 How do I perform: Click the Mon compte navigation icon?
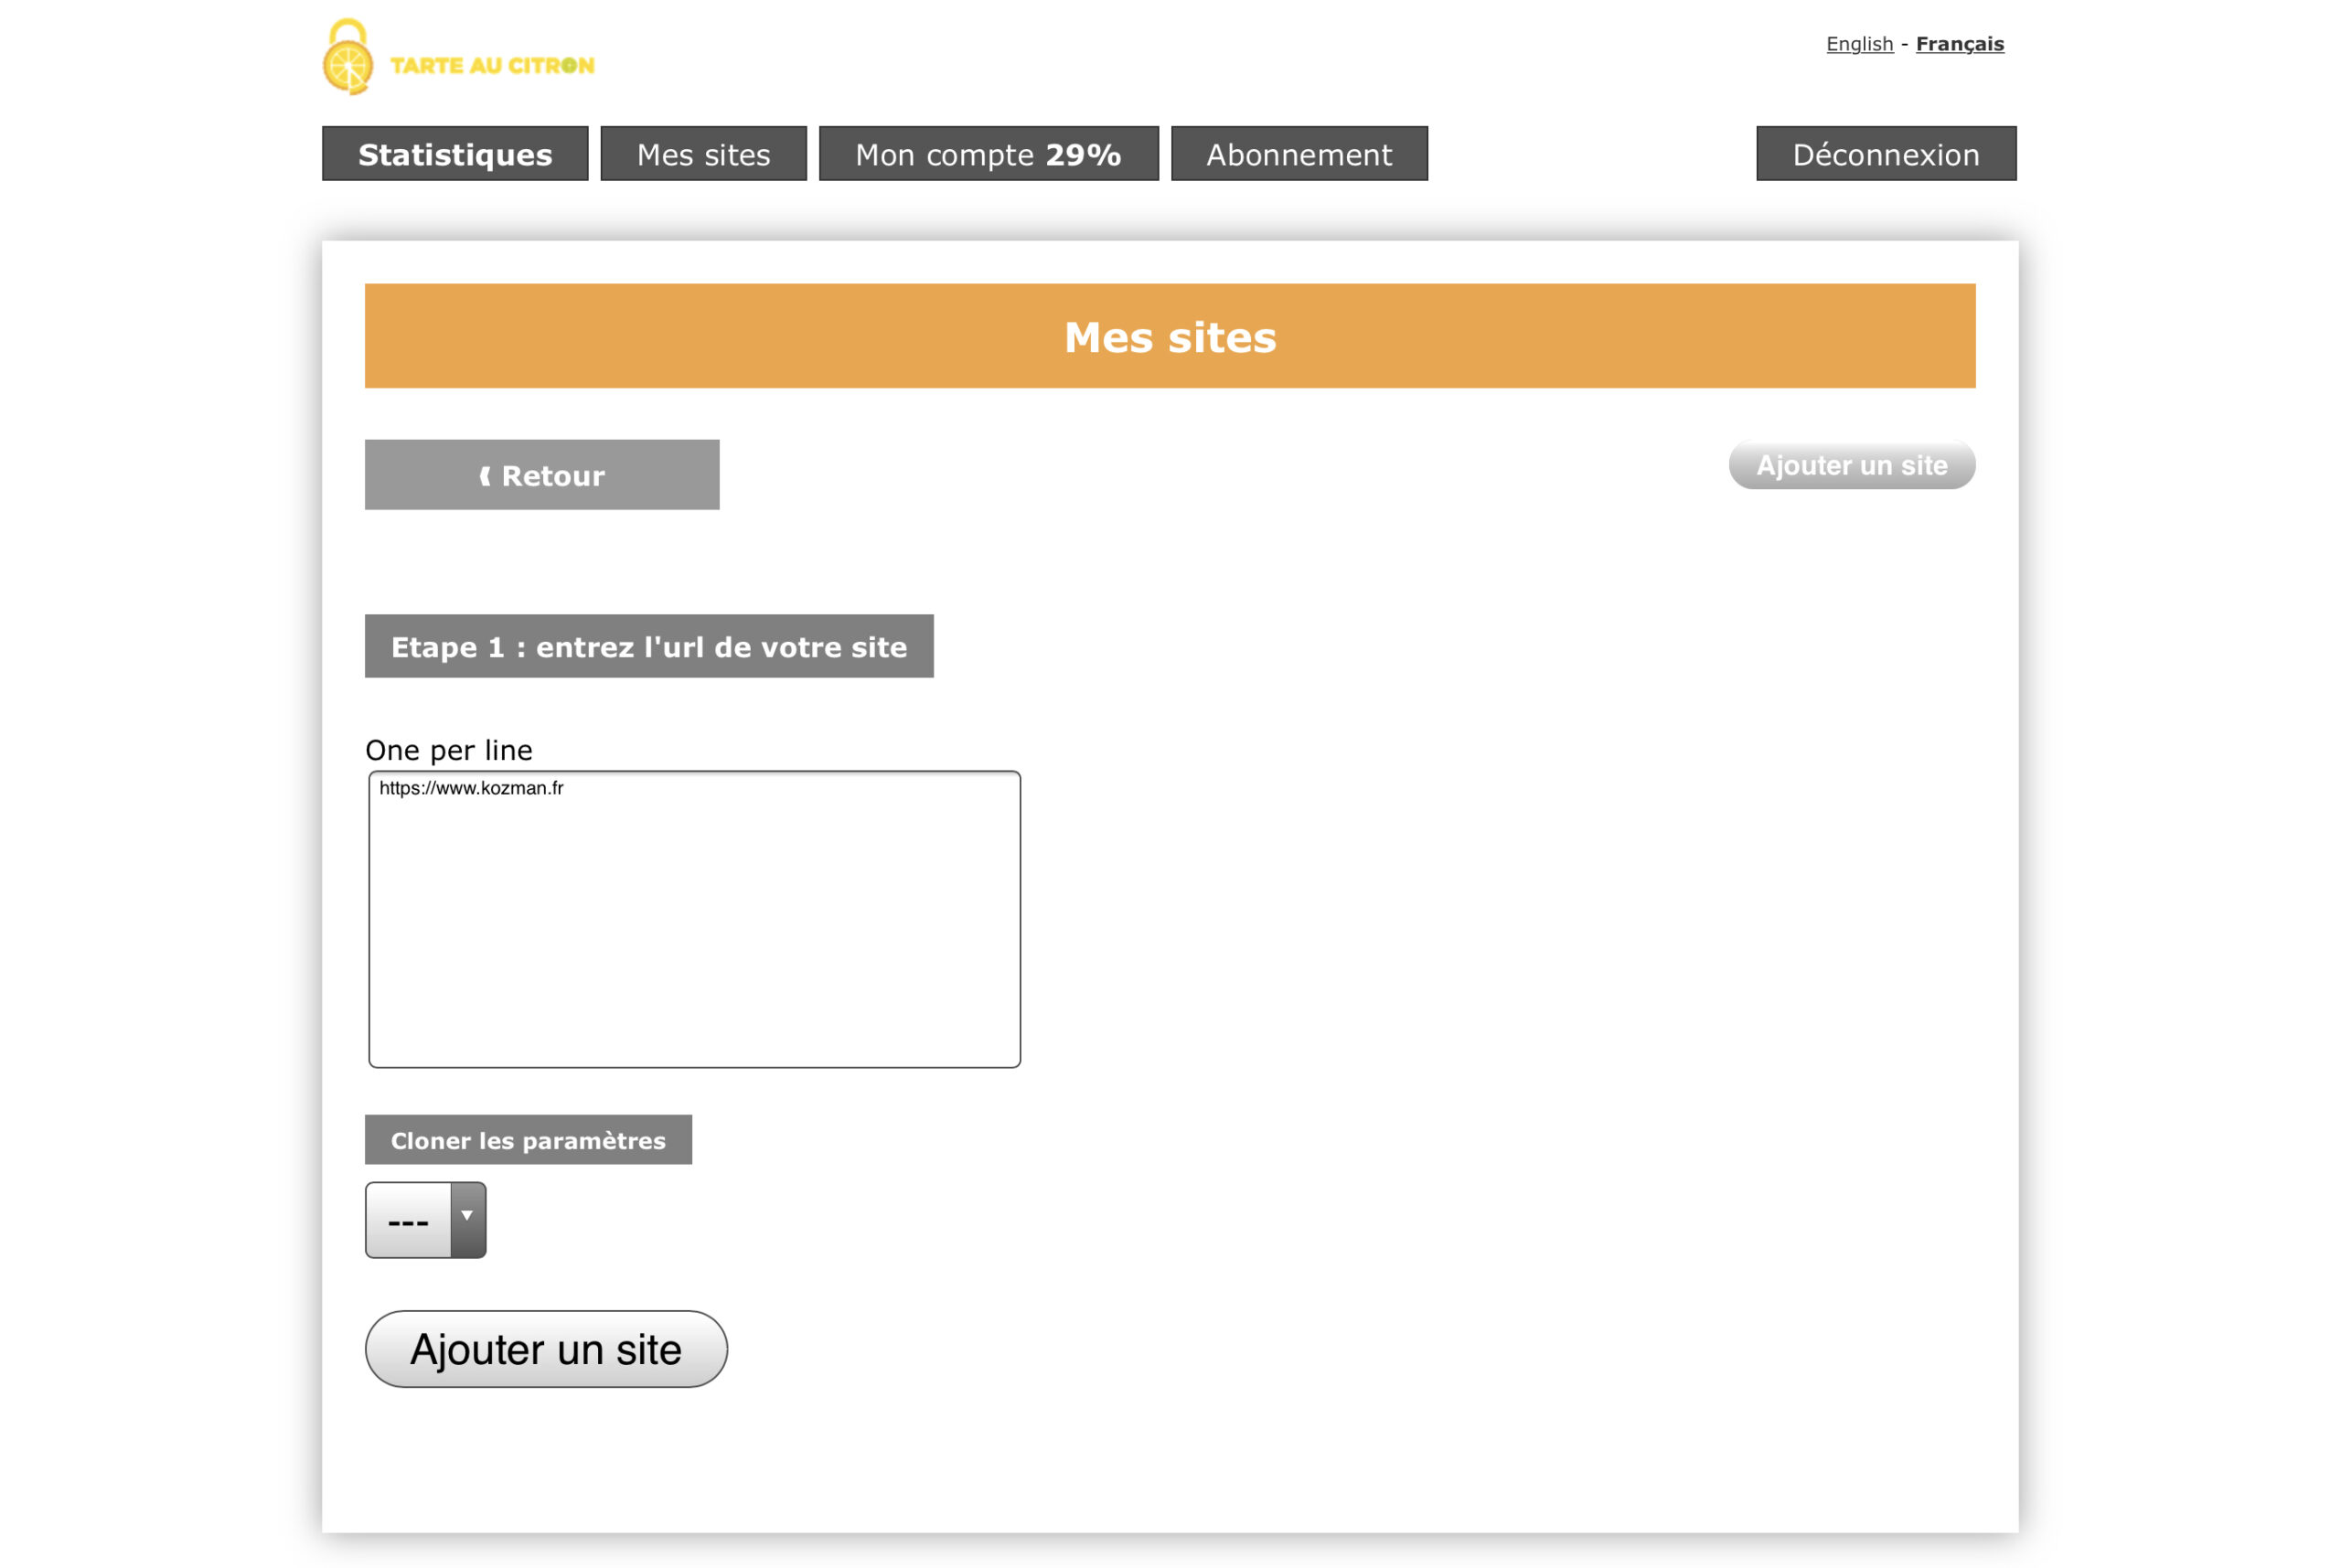pos(989,154)
